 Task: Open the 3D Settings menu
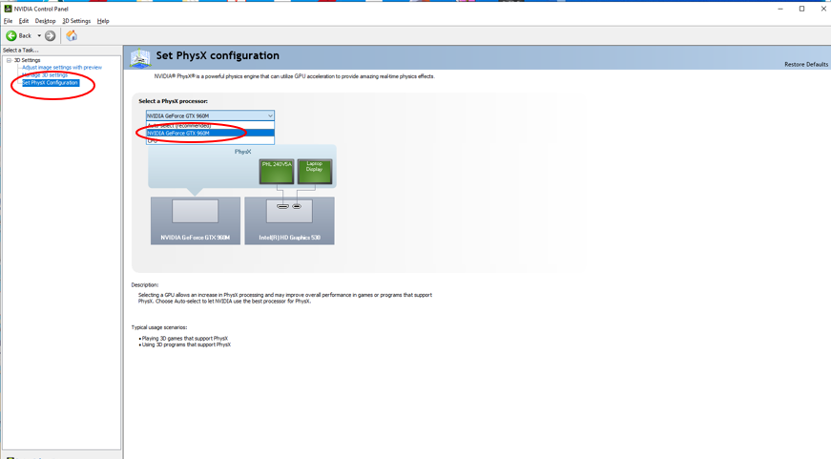(76, 21)
